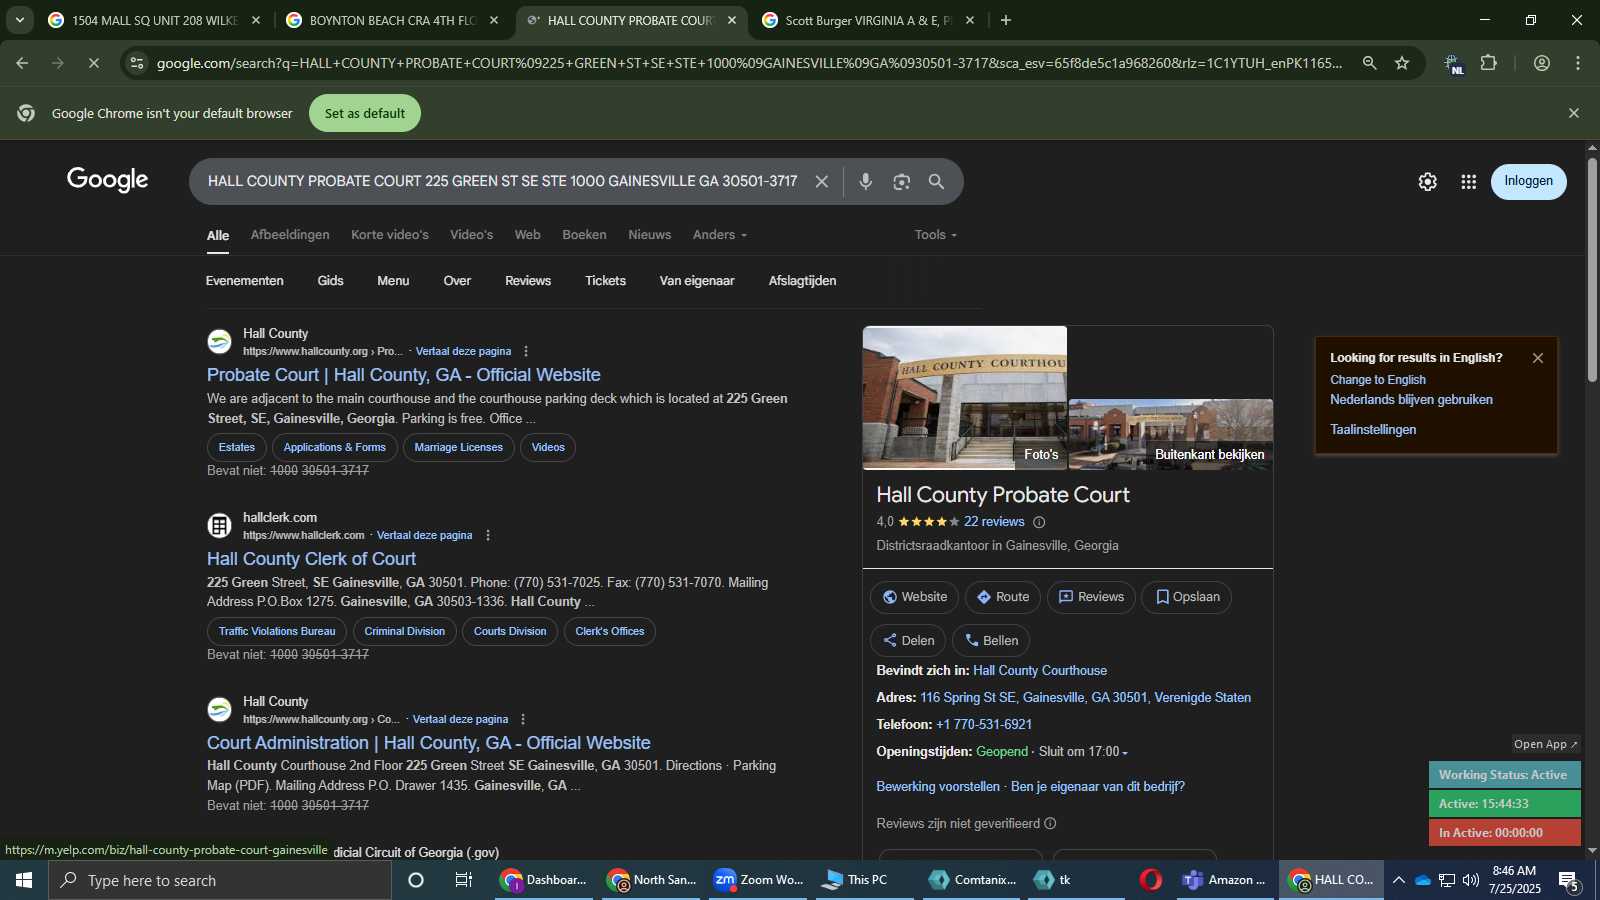
Task: Click the Traffic Violations Bureau sitelink
Action: coord(277,632)
